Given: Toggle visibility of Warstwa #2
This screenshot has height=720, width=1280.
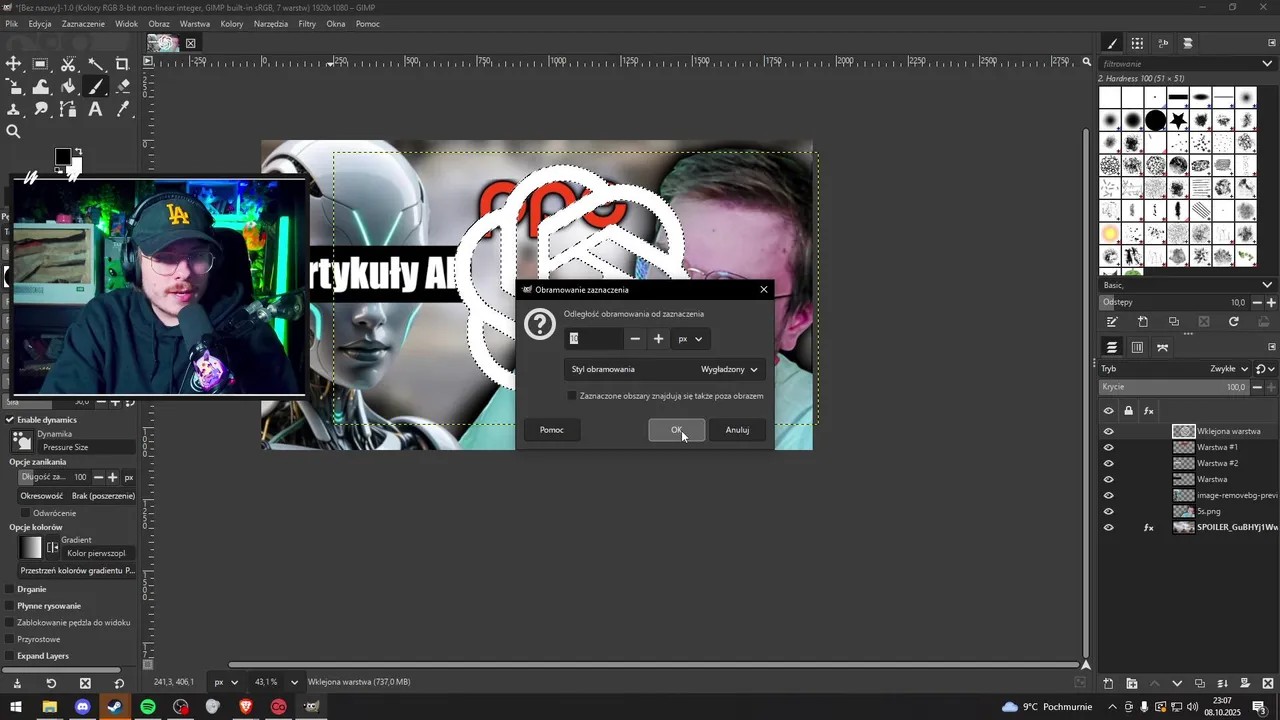Looking at the screenshot, I should point(1108,463).
